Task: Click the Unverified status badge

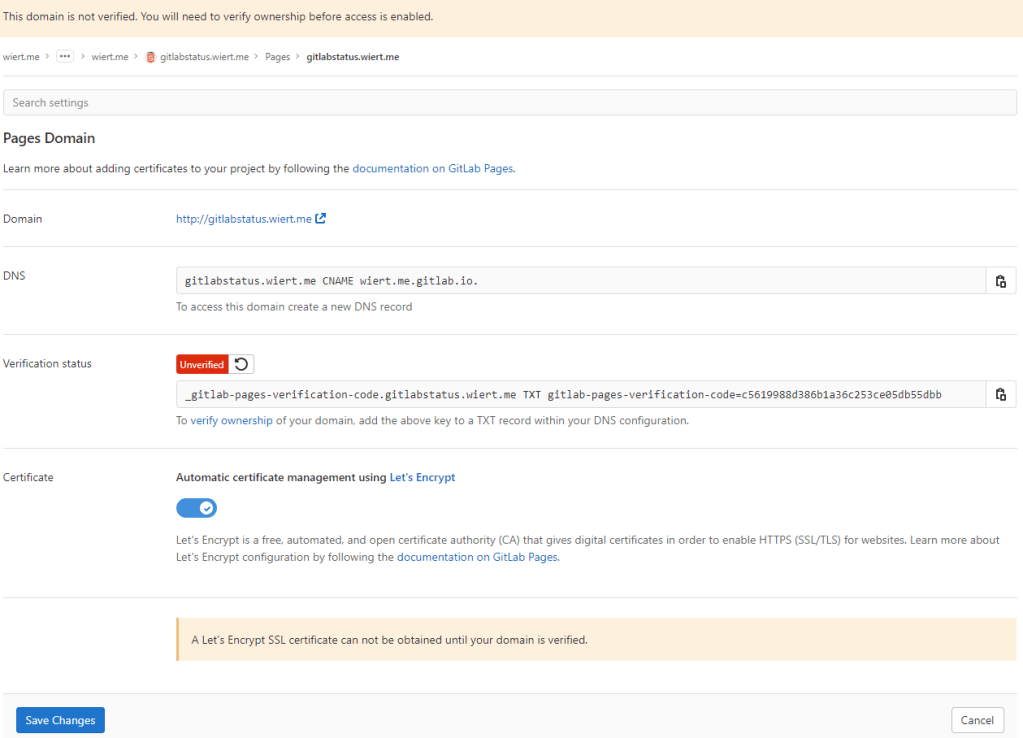Action: [x=202, y=364]
